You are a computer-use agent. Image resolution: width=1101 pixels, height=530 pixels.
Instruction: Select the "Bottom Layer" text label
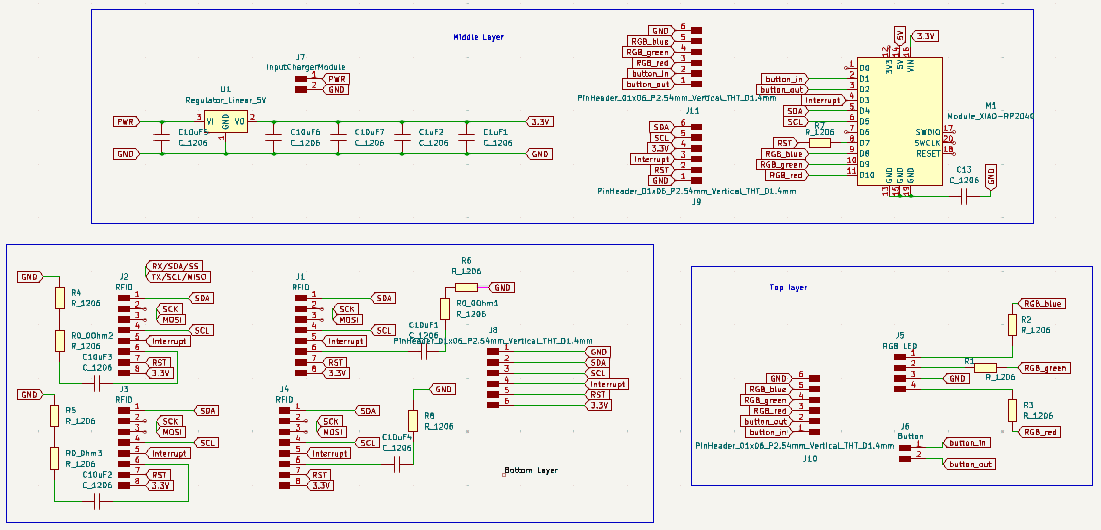tap(532, 470)
